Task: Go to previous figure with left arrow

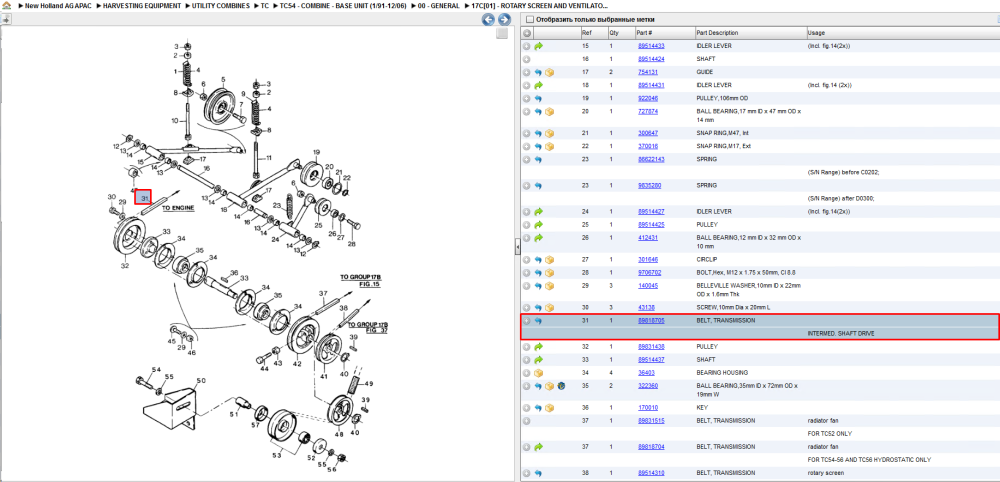Action: [488, 20]
